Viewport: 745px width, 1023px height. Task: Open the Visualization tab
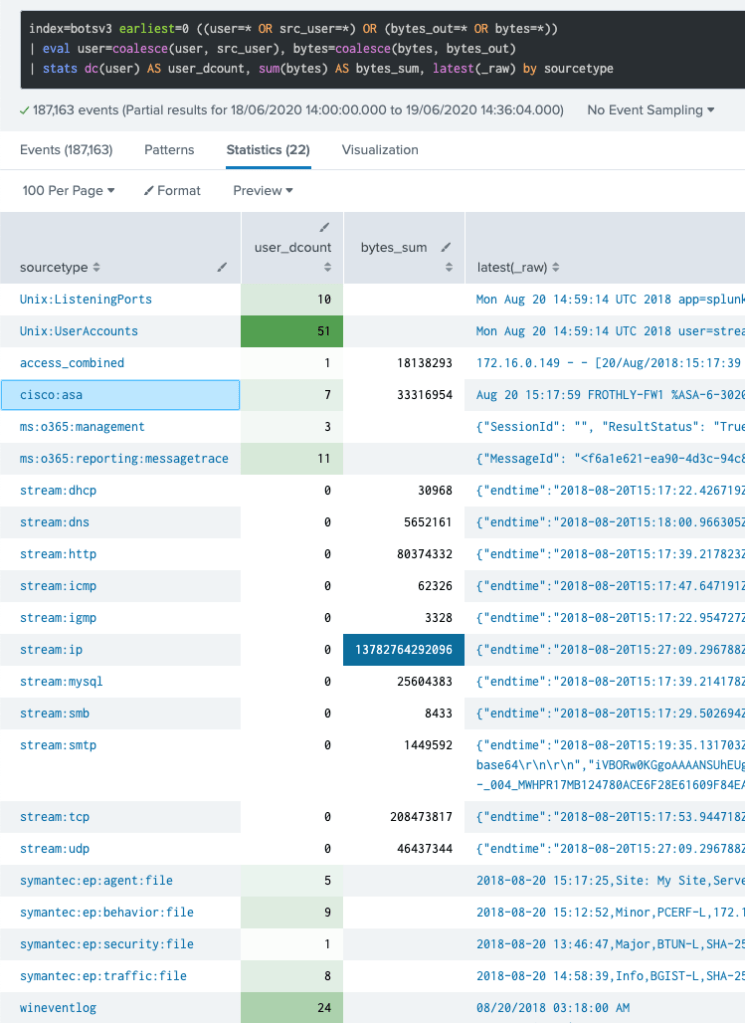click(x=380, y=150)
